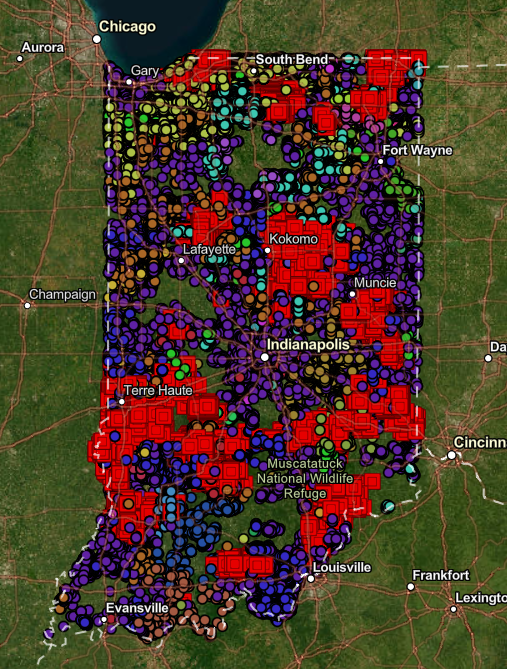Viewport: 507px width, 669px height.
Task: Select the white dot marking Fort Wayne
Action: 381,161
